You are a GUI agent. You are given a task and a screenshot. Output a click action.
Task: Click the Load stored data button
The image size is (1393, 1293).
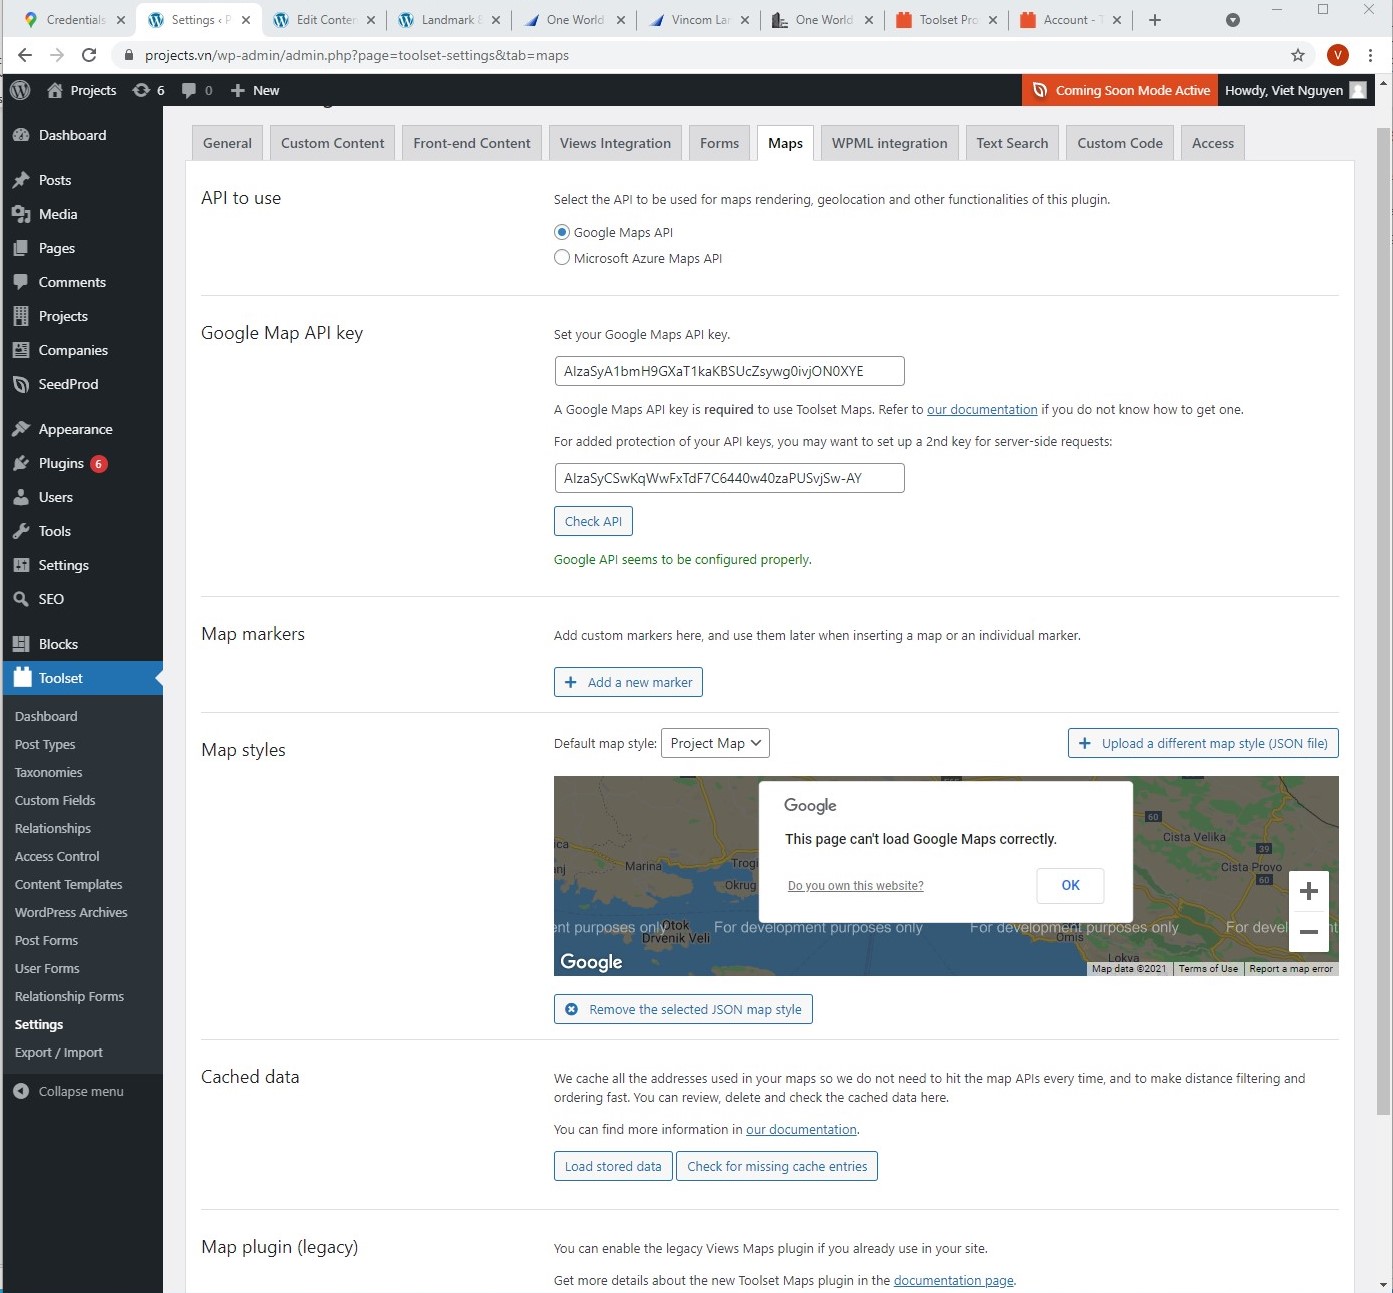coord(613,1166)
